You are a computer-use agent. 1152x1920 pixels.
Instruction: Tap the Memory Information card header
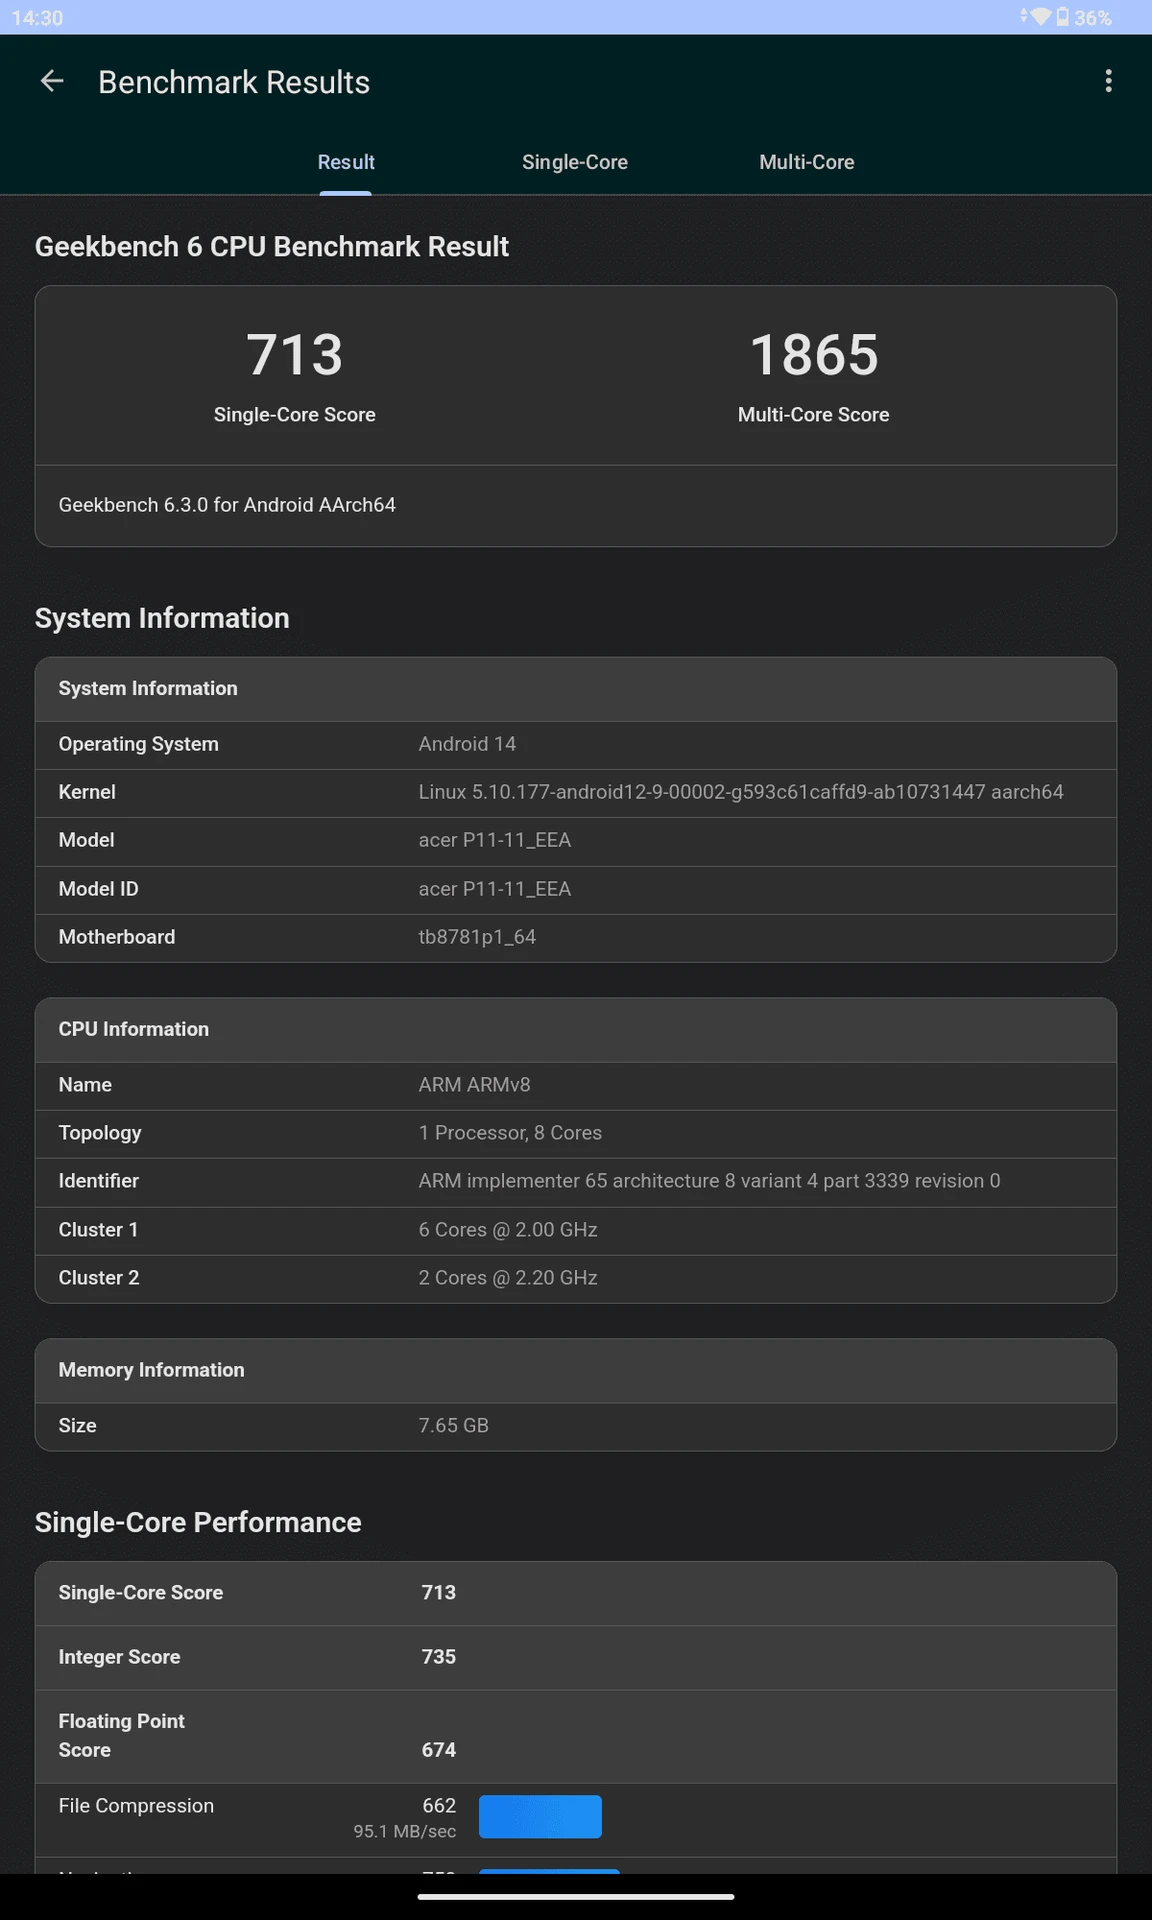tap(576, 1371)
